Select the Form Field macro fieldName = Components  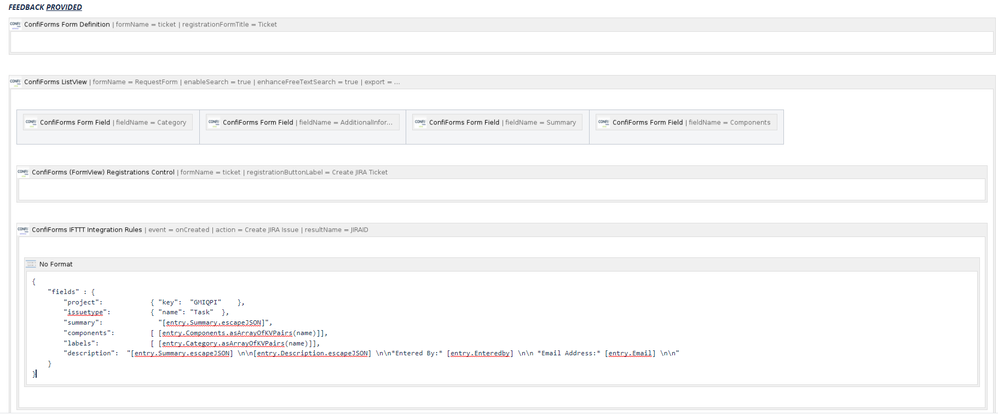coord(686,122)
